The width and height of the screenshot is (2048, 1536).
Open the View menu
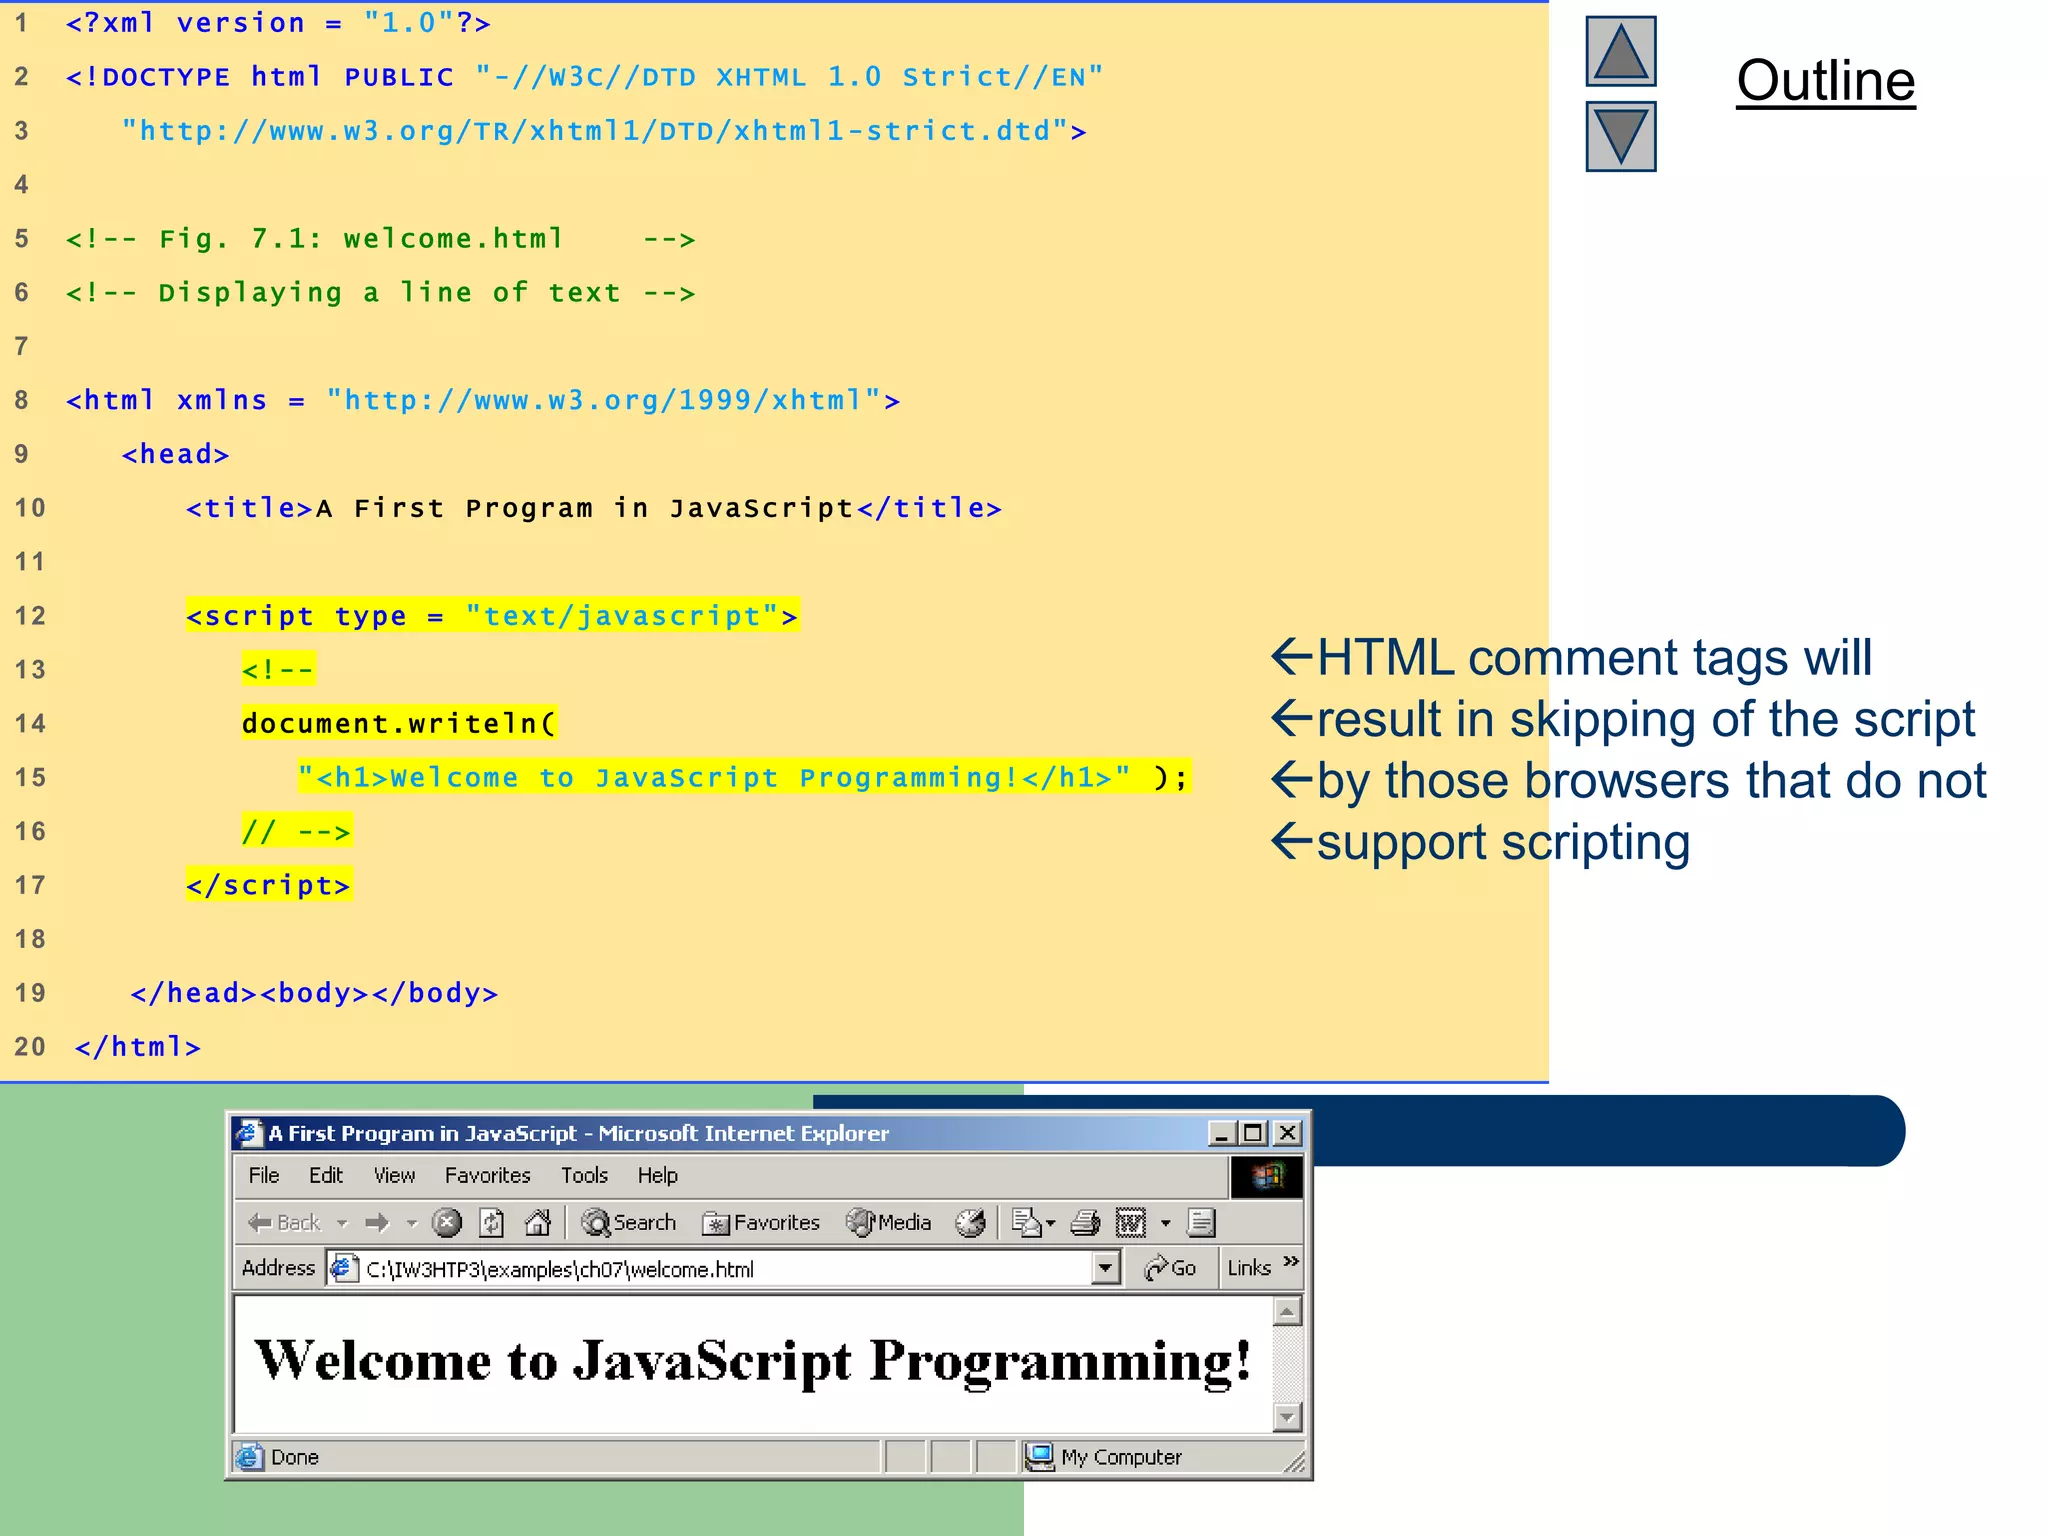point(394,1175)
